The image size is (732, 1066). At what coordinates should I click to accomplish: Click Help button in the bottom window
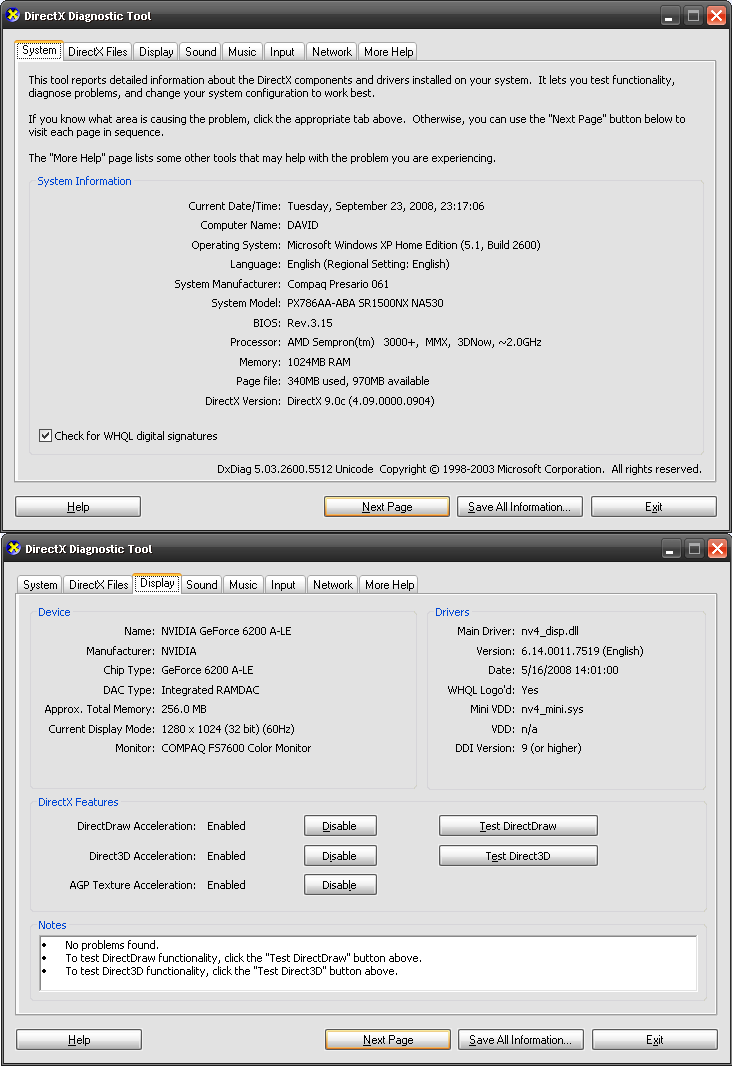pyautogui.click(x=79, y=1039)
